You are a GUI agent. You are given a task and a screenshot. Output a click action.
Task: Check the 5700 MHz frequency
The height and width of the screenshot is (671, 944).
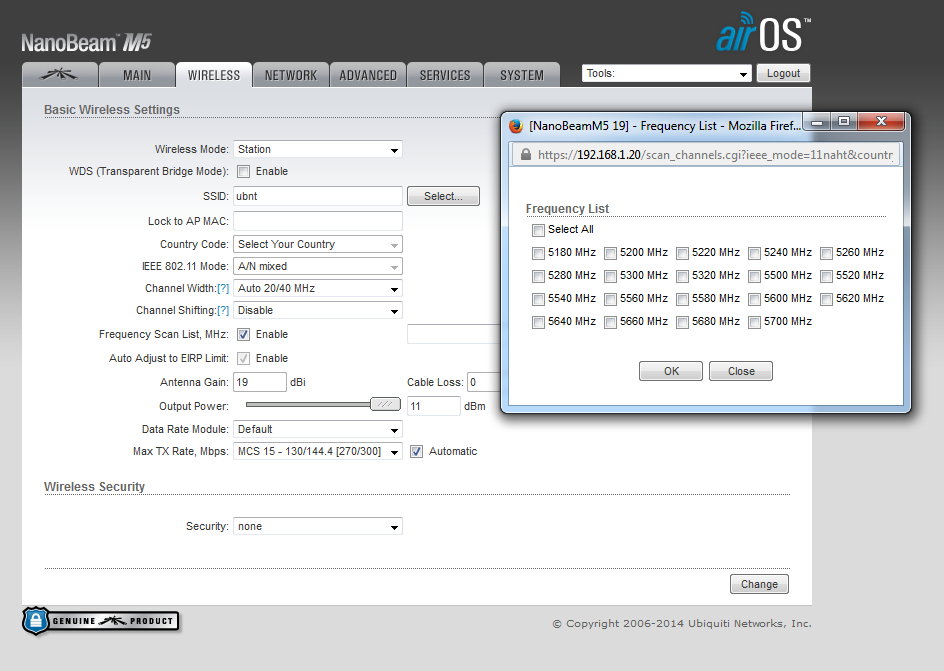[x=754, y=322]
